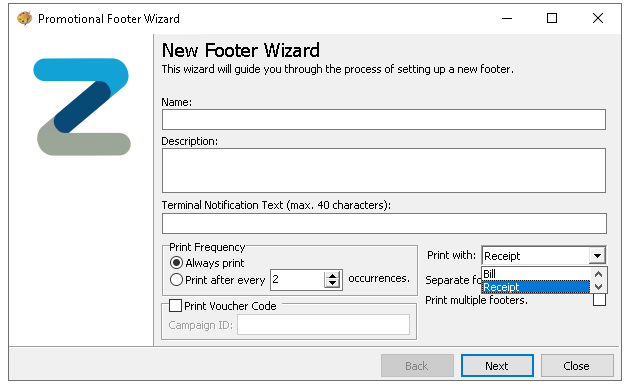This screenshot has height=388, width=630.
Task: Focus the Name text field
Action: pyautogui.click(x=384, y=120)
